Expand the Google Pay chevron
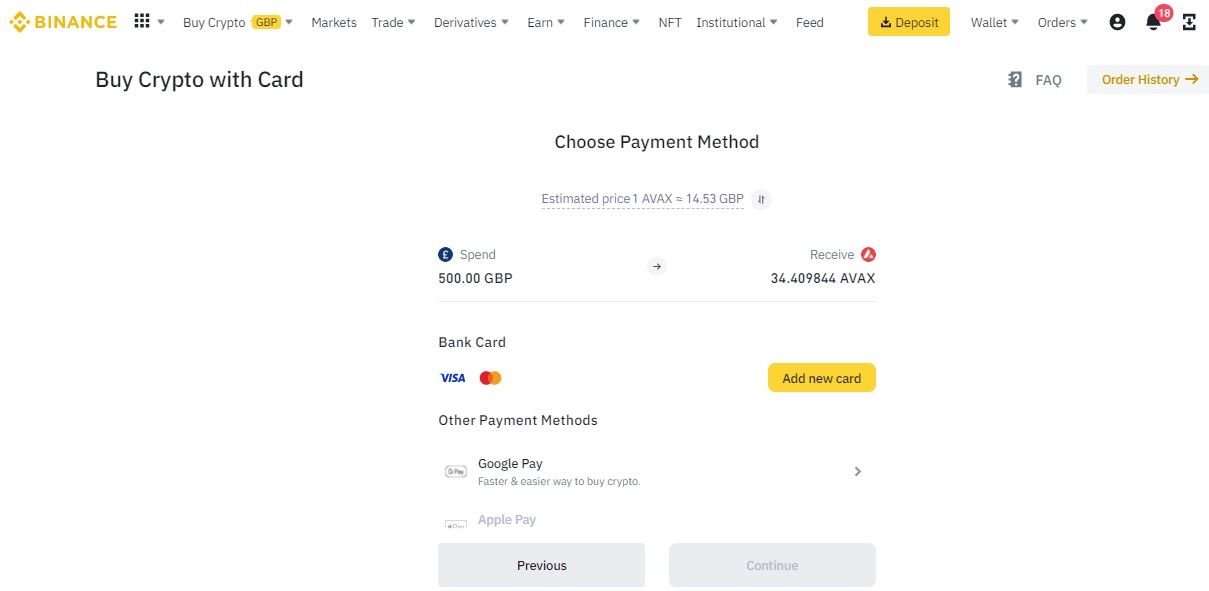The image size is (1209, 591). tap(857, 471)
